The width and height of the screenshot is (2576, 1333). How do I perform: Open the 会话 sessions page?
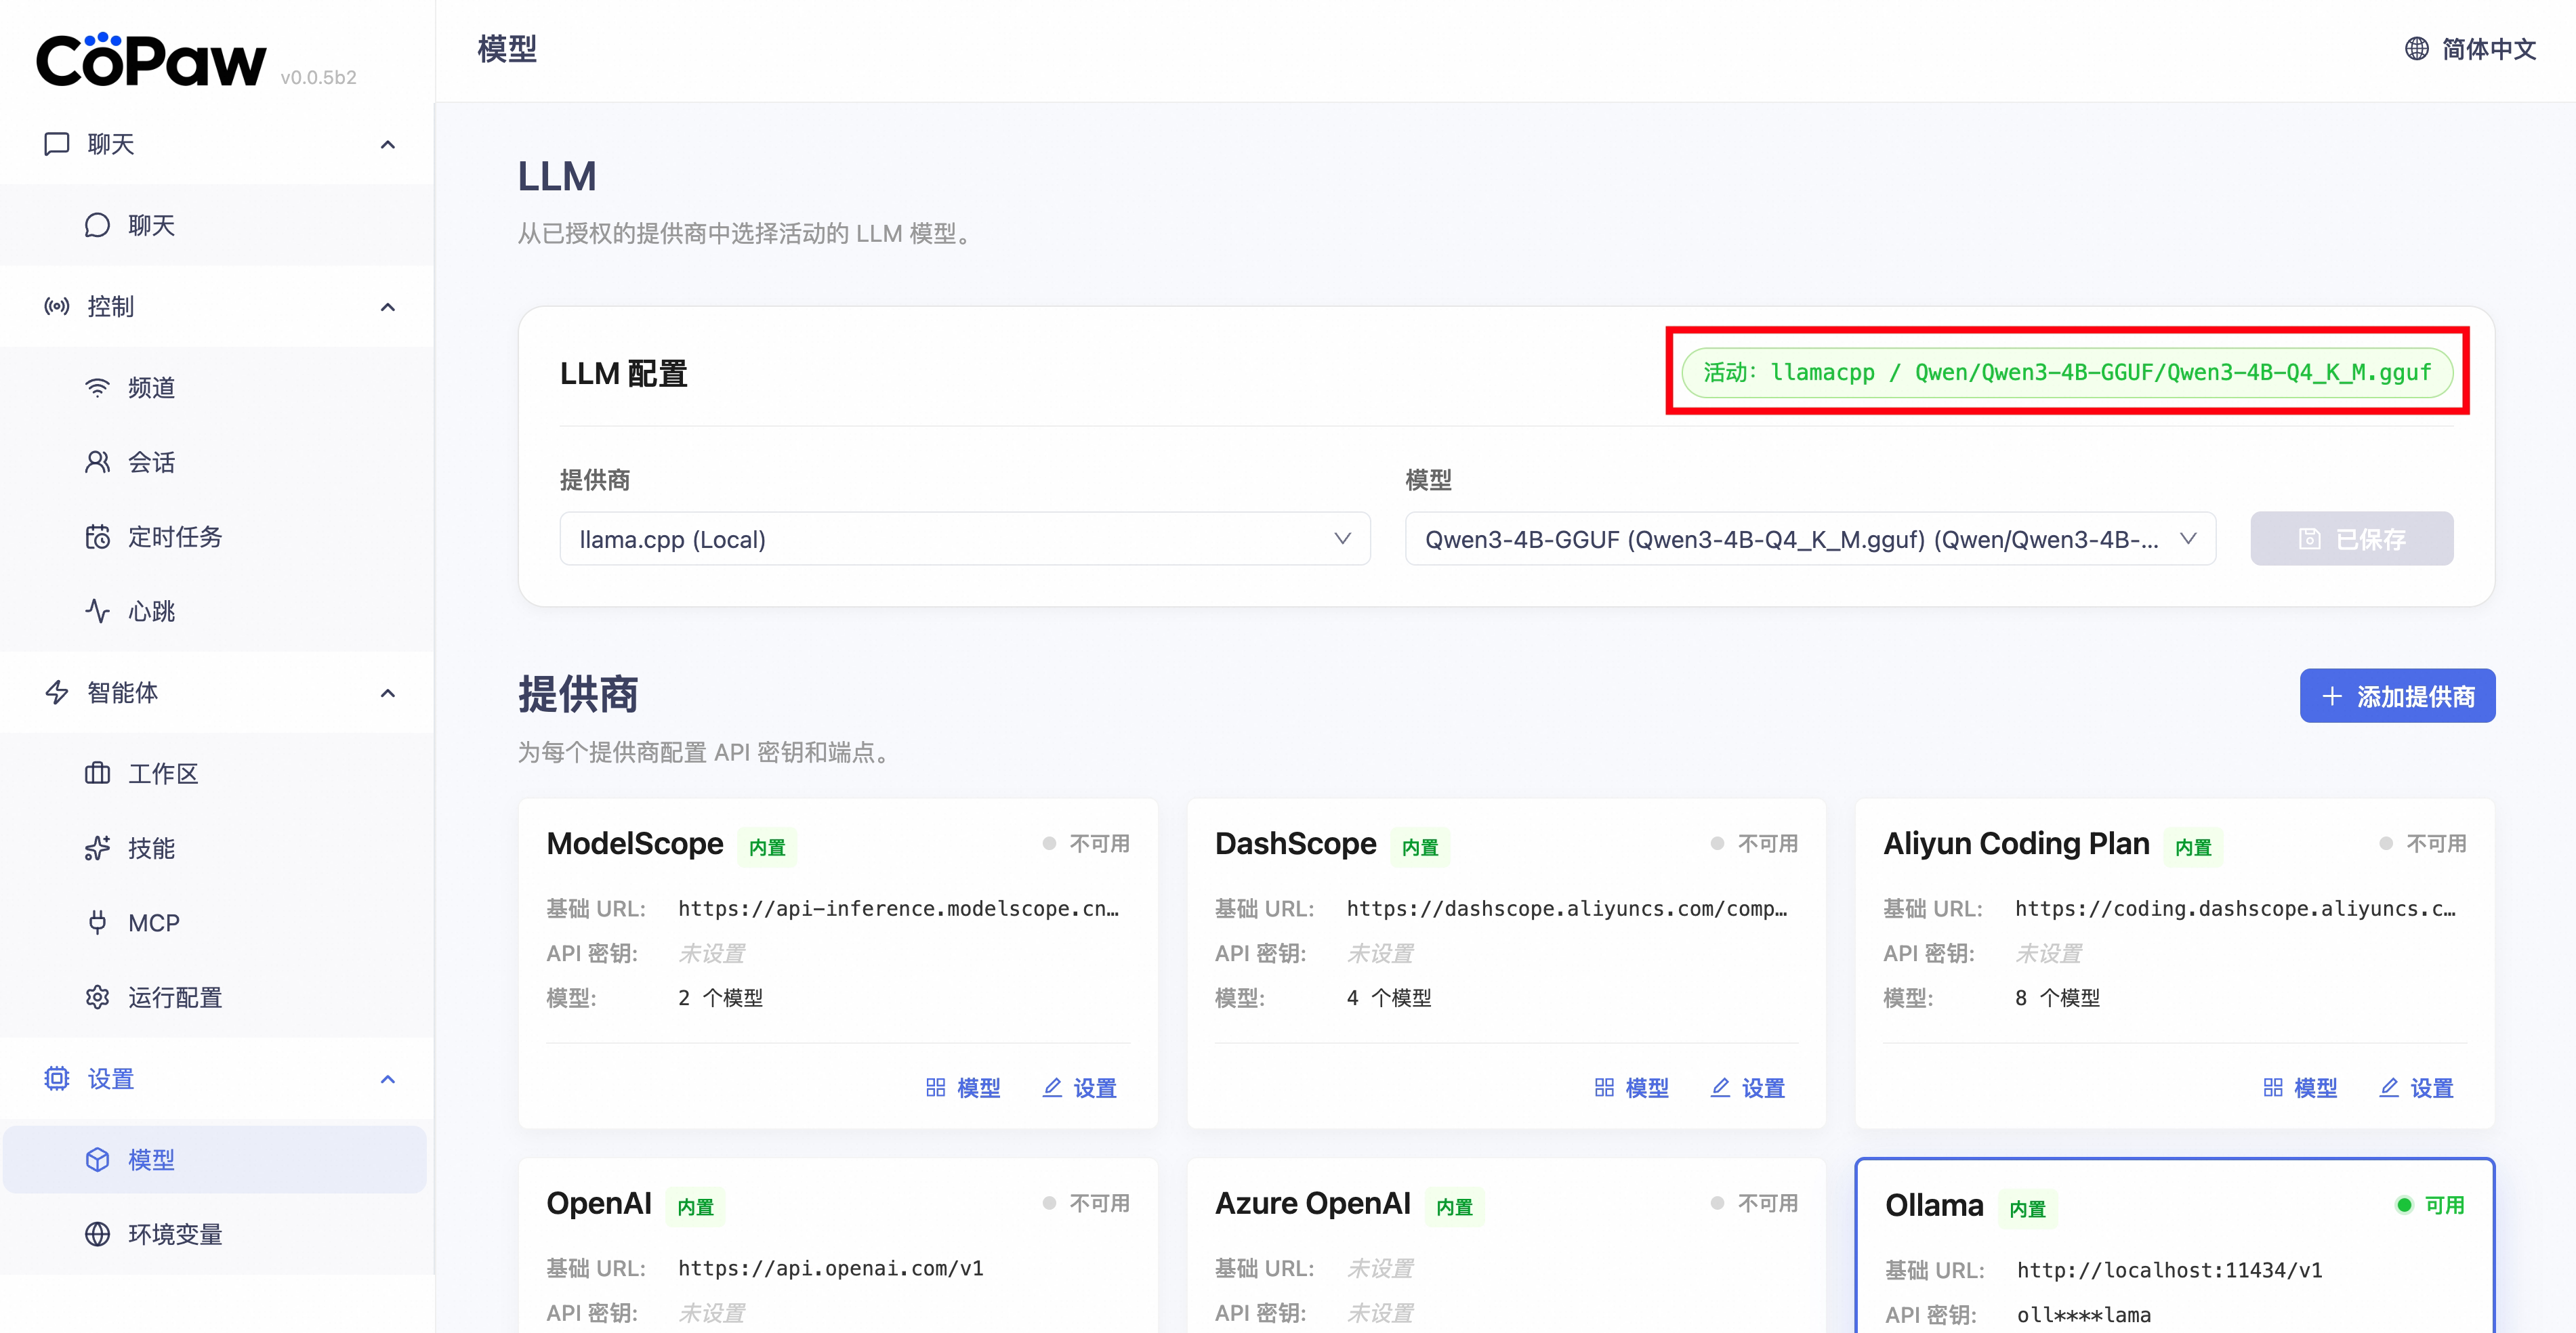click(x=150, y=462)
